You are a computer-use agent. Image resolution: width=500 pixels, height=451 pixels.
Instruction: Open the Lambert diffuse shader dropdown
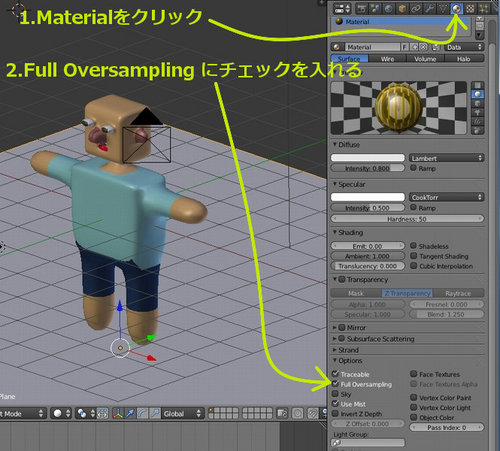(446, 158)
